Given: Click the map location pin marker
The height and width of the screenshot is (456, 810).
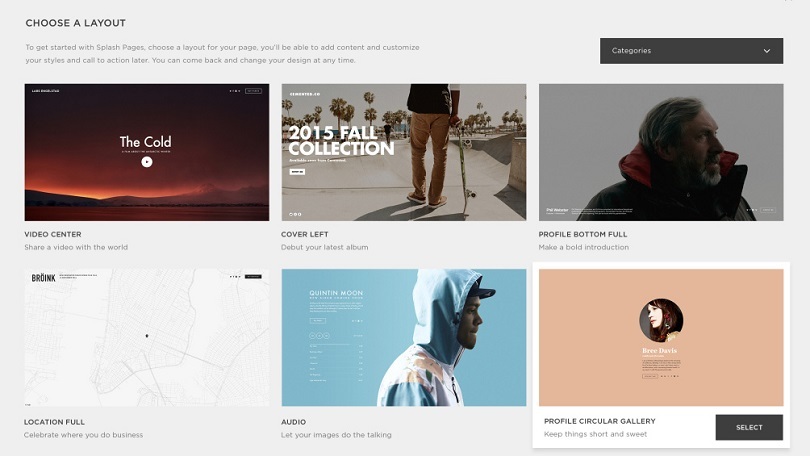Looking at the screenshot, I should [146, 336].
